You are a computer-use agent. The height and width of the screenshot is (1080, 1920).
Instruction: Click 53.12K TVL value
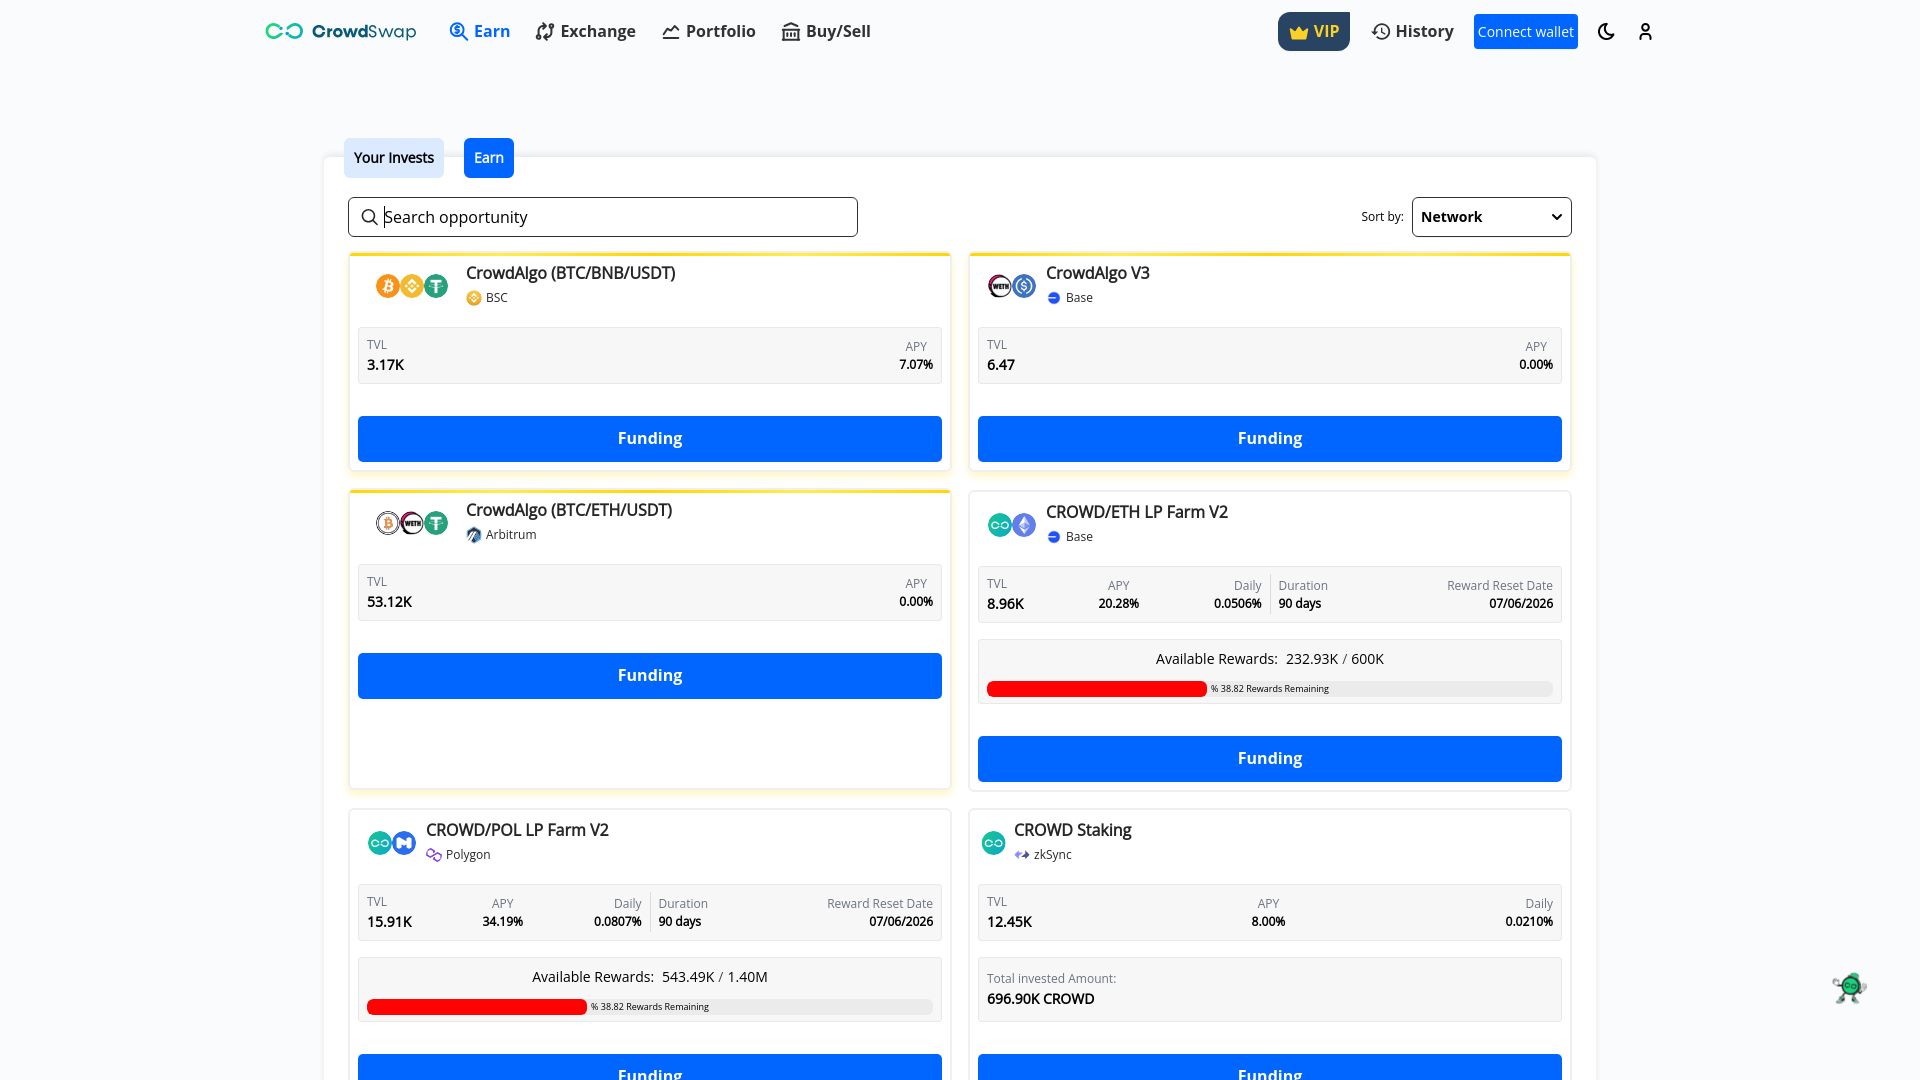(x=389, y=602)
